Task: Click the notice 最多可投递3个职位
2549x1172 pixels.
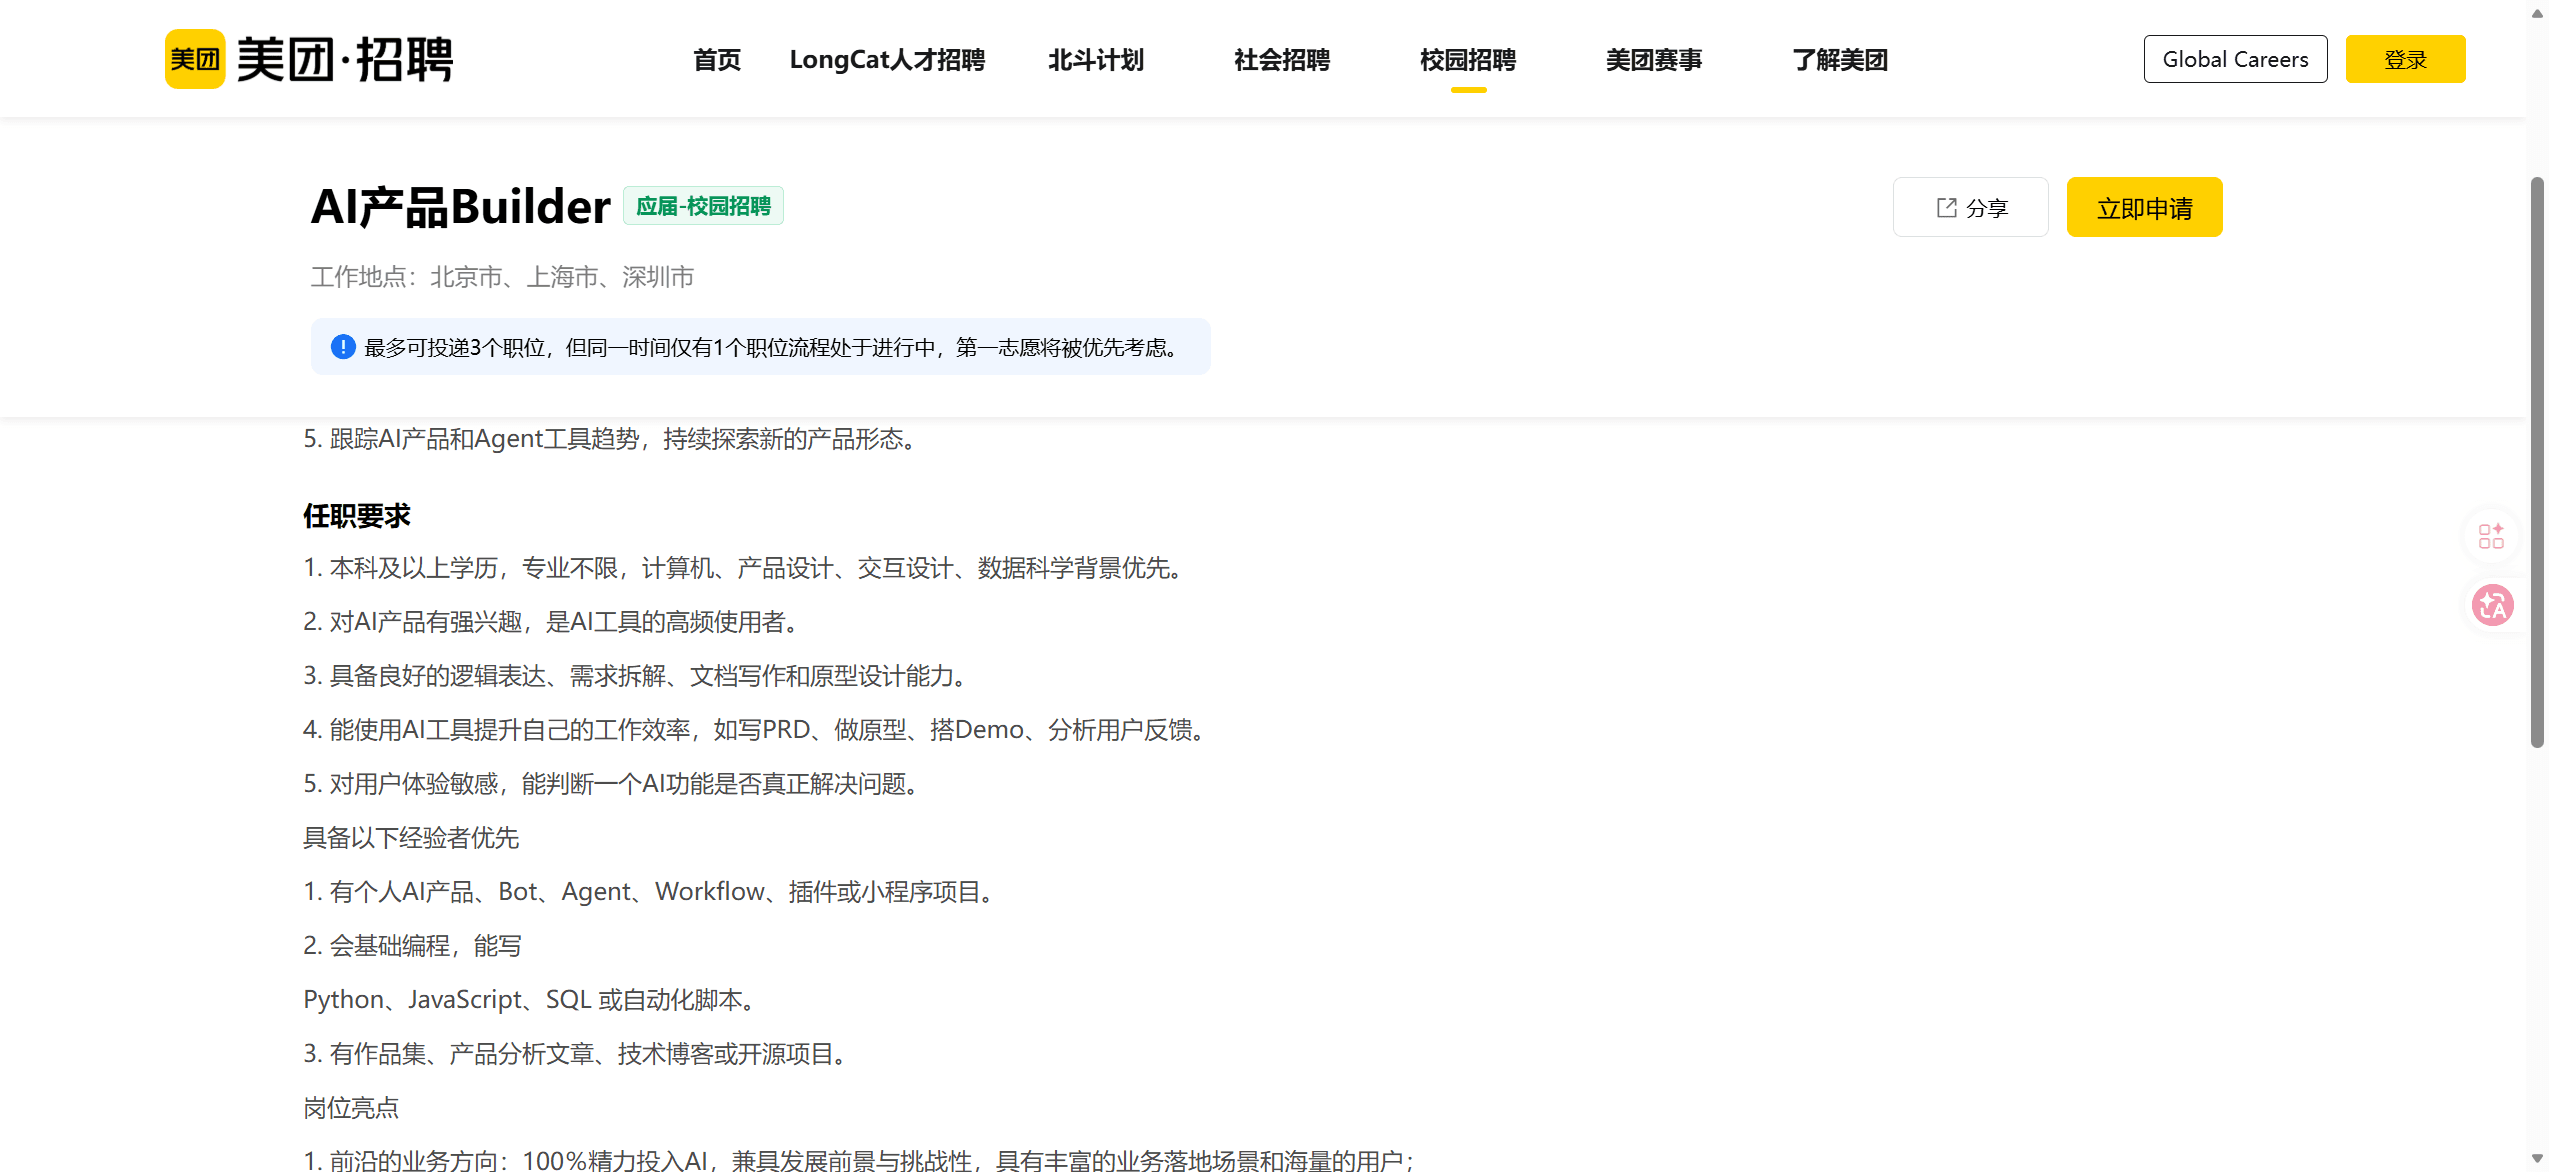Action: (x=760, y=347)
